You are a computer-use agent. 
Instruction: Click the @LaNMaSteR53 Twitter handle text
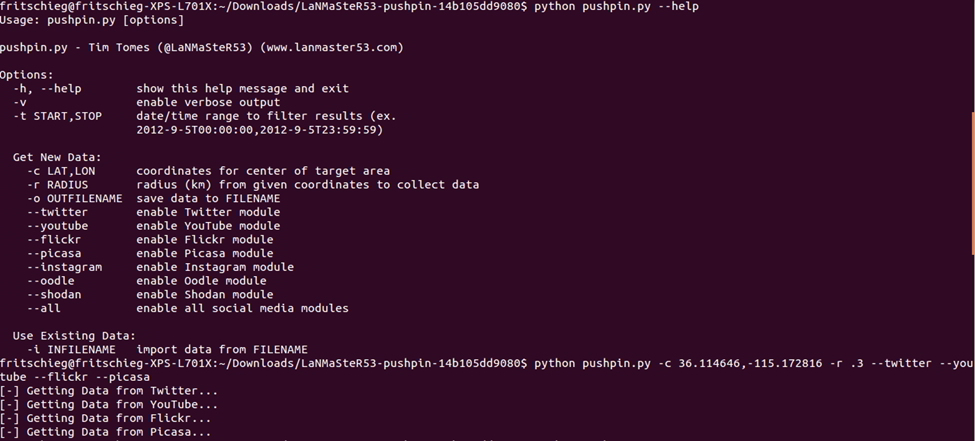205,47
